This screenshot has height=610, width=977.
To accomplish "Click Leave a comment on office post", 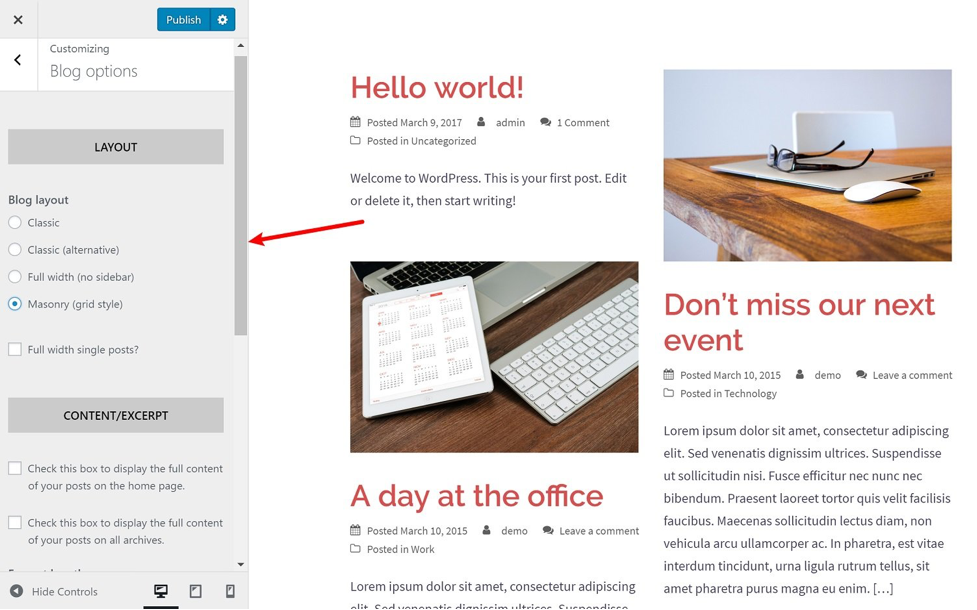I will coord(599,531).
